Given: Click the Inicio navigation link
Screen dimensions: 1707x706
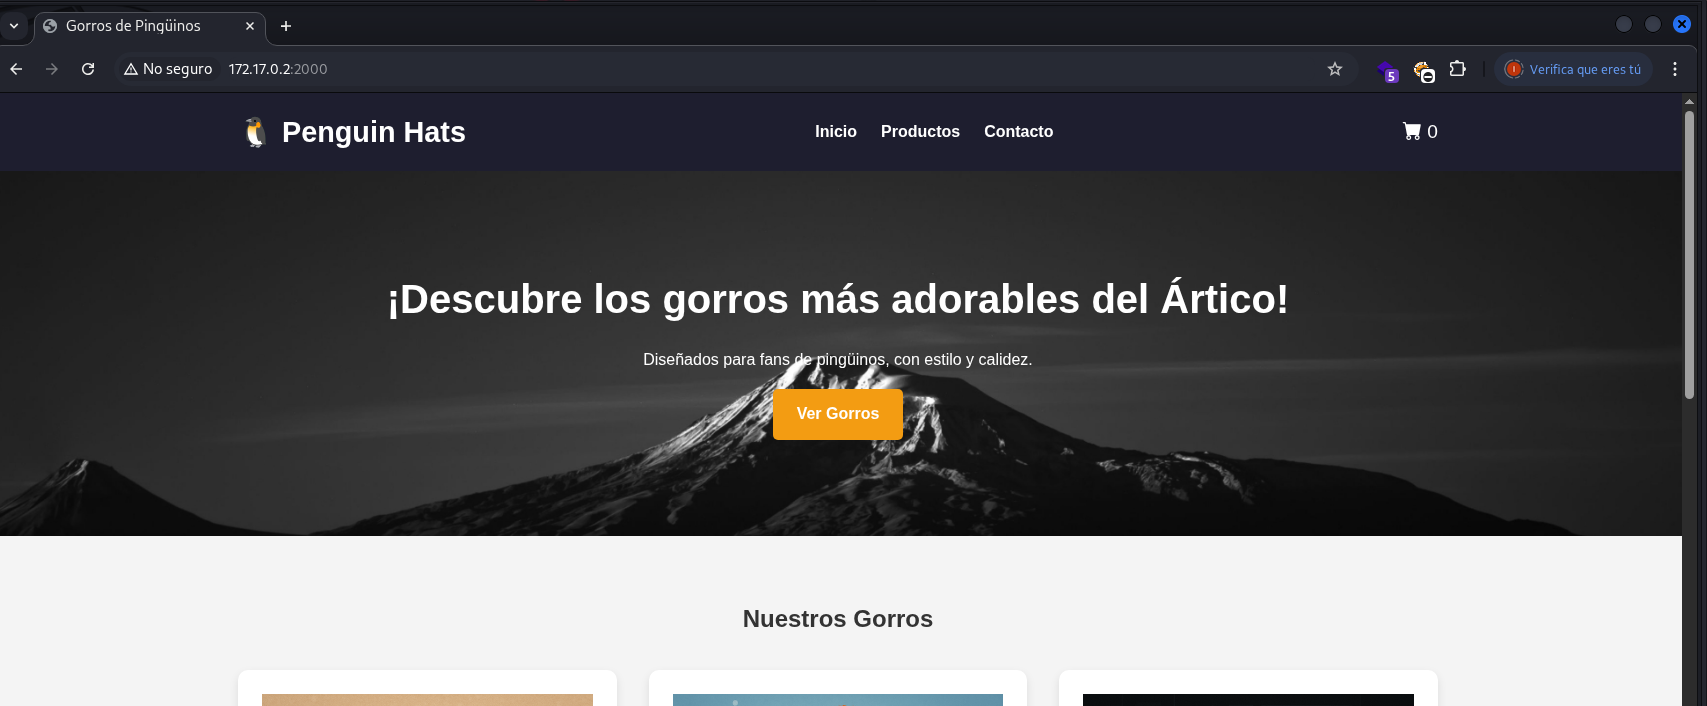Looking at the screenshot, I should coord(835,132).
